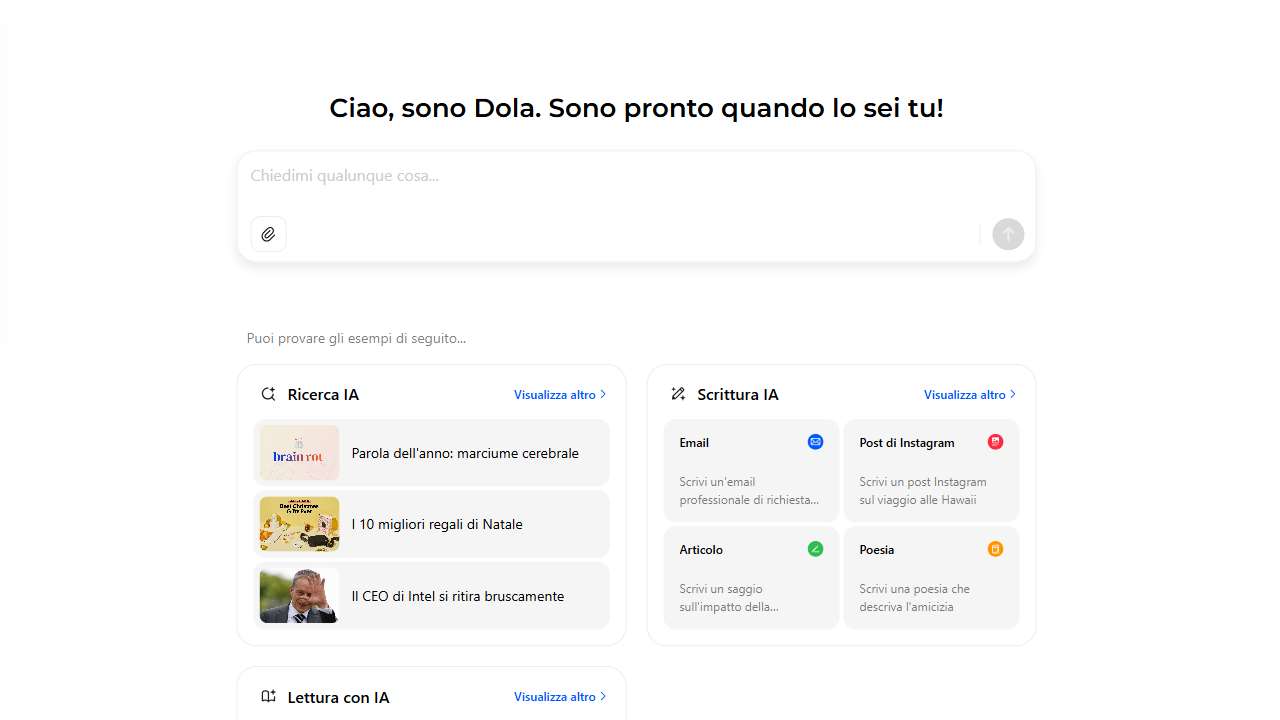Open "Il CEO di Intel si ritira bruscamente"

[x=458, y=596]
